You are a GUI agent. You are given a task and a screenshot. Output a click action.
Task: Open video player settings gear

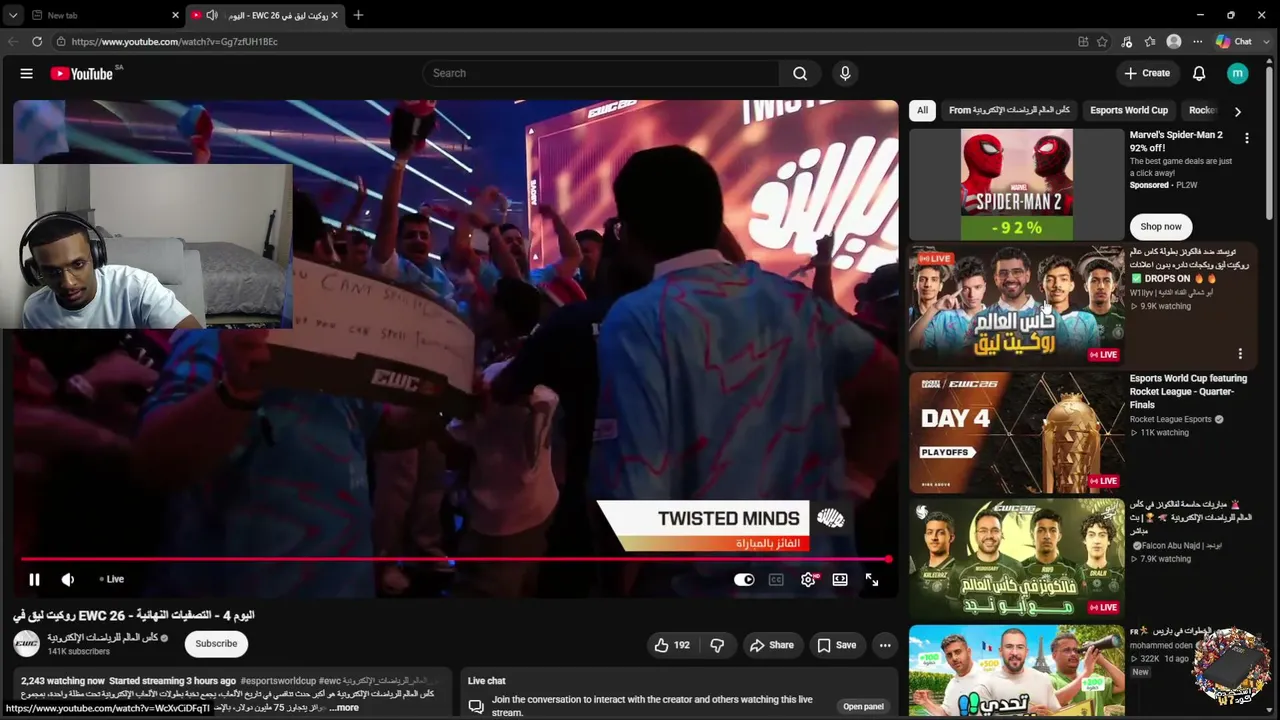[808, 580]
